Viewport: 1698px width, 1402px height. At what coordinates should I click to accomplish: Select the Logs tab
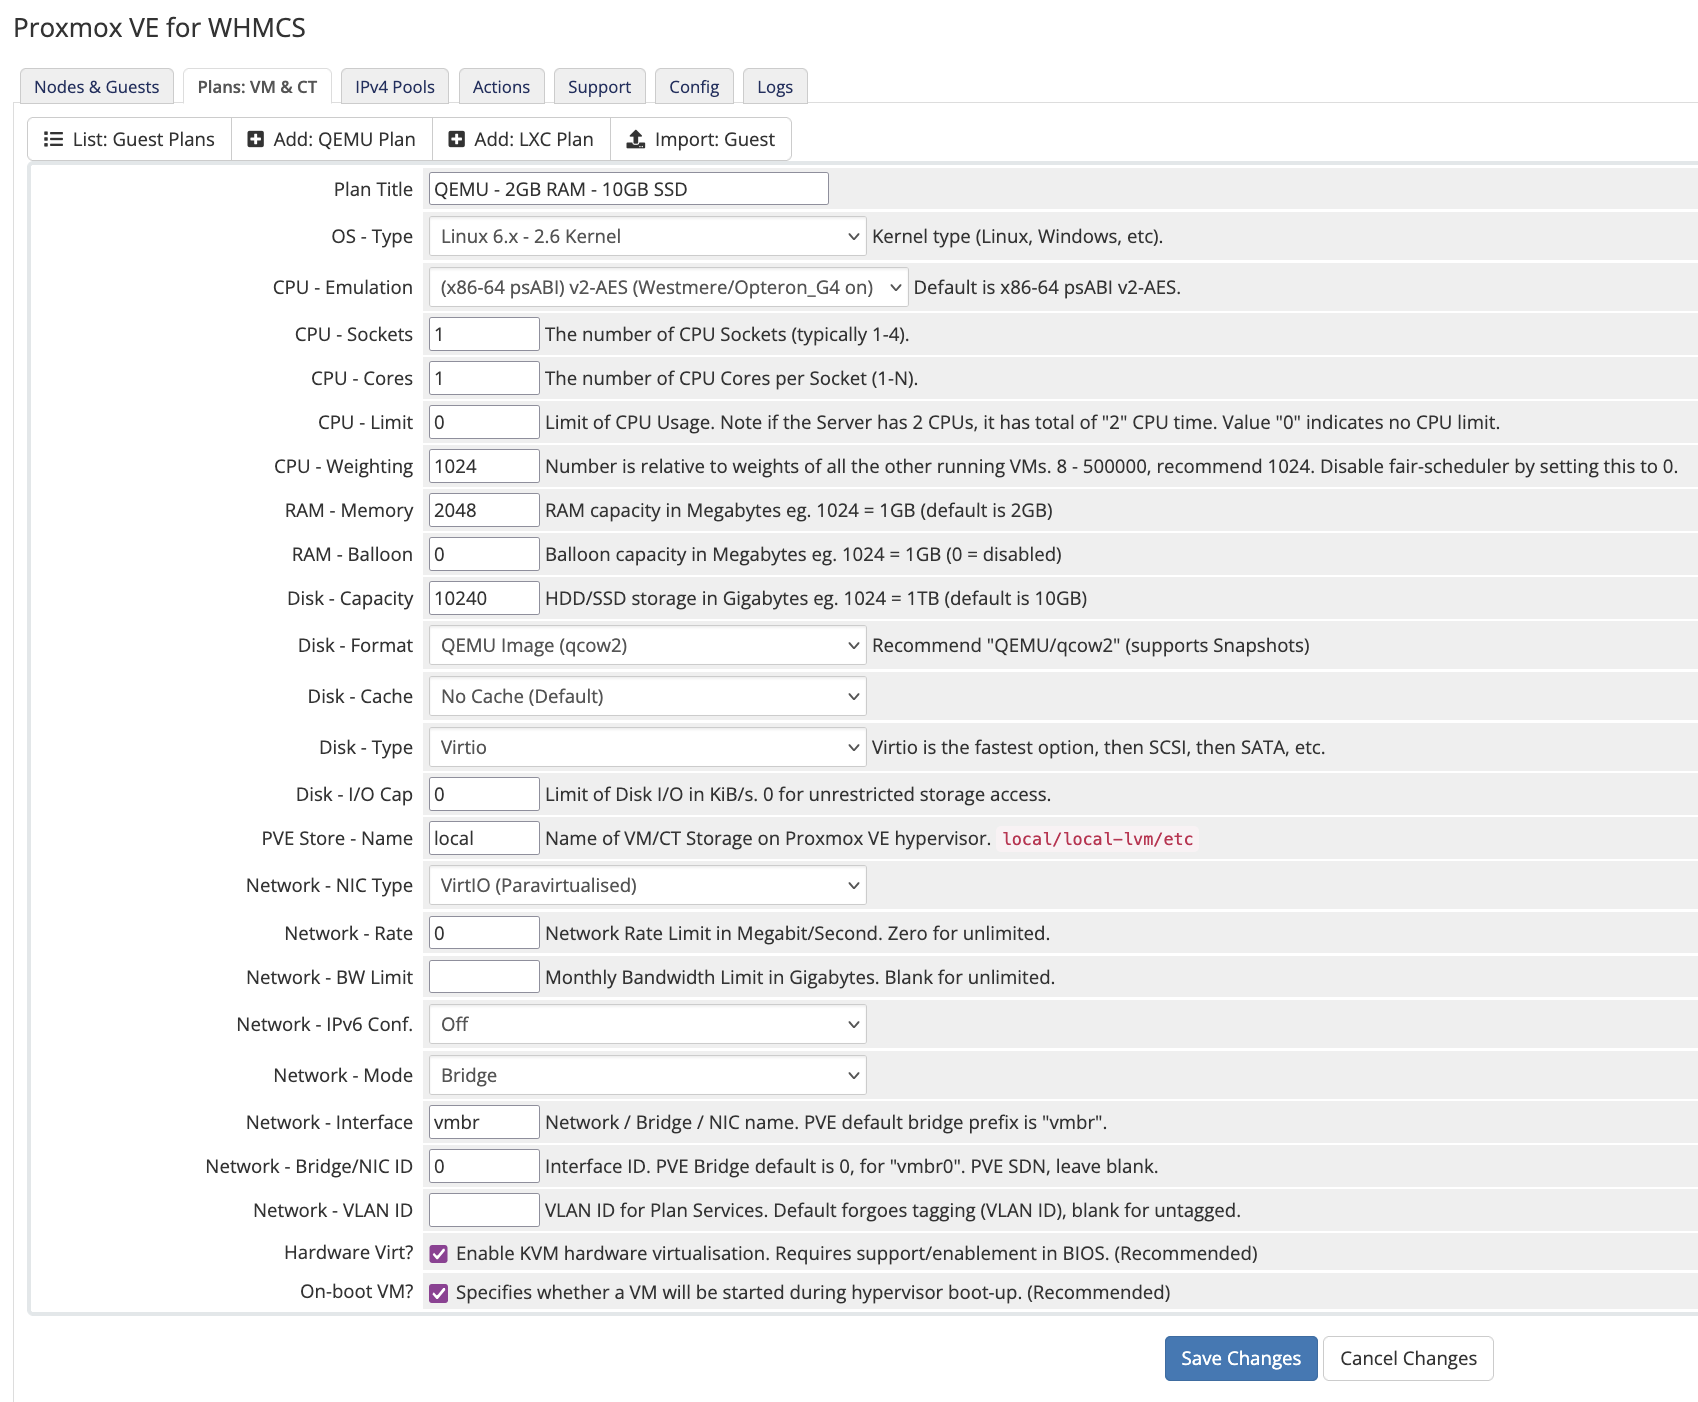(x=775, y=86)
